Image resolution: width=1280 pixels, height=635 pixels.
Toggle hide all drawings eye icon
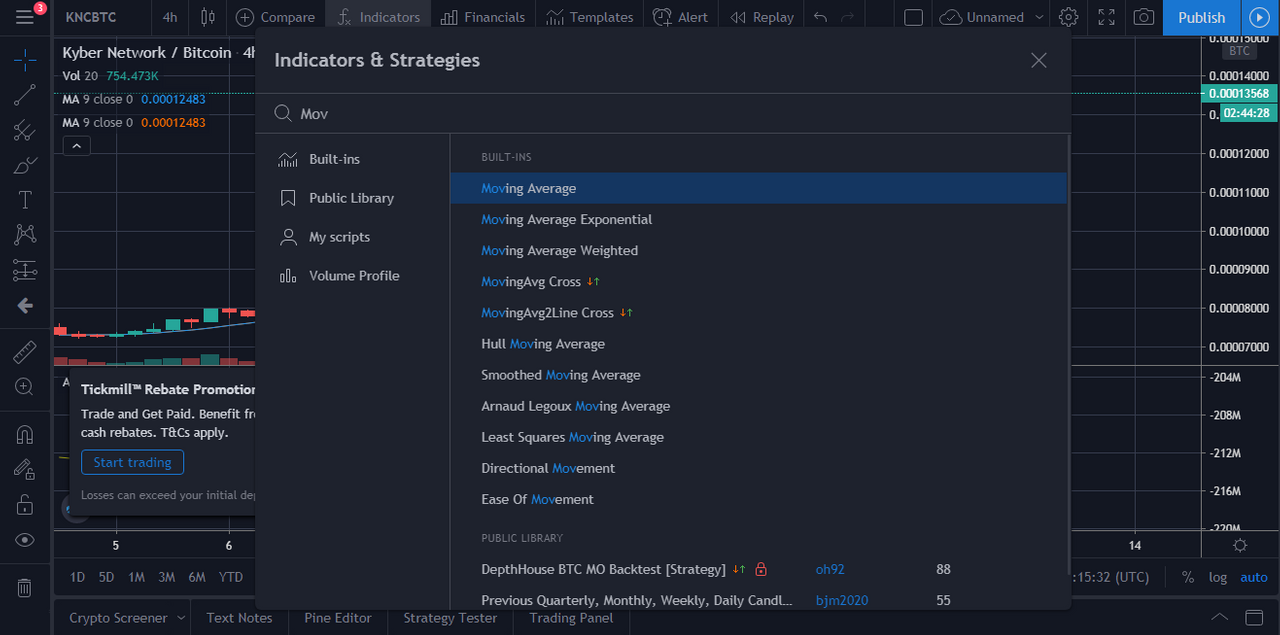(x=25, y=540)
